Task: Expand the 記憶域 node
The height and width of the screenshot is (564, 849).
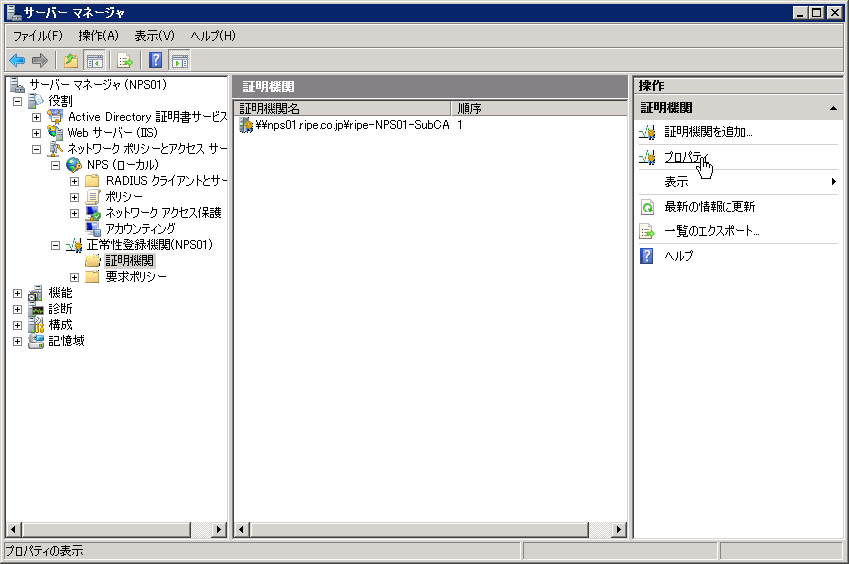Action: (x=17, y=342)
